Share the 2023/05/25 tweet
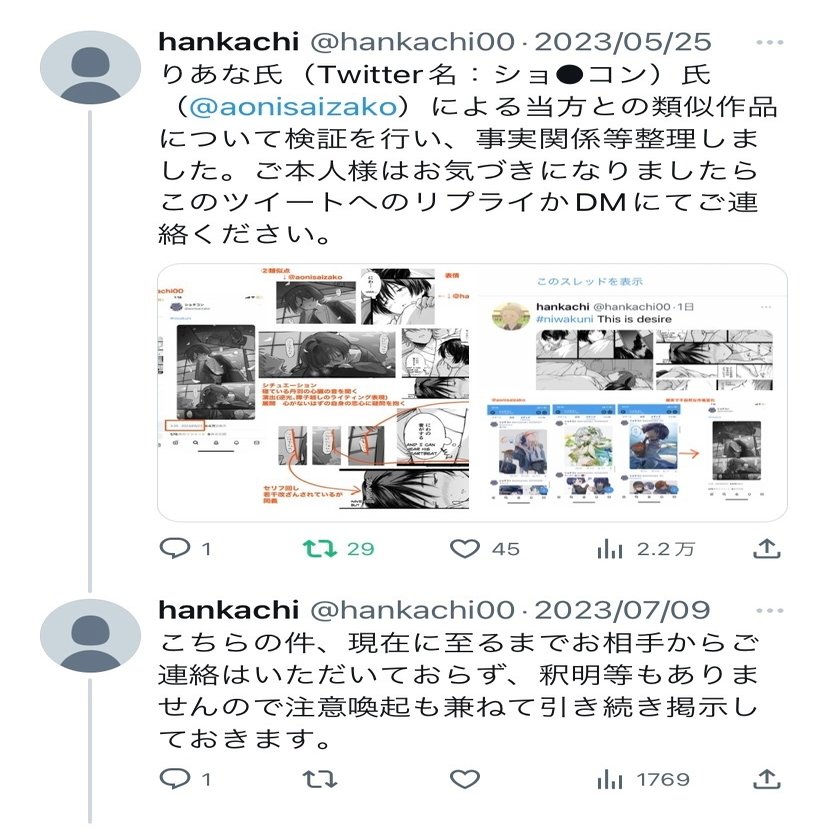This screenshot has height=828, width=828. click(x=766, y=549)
